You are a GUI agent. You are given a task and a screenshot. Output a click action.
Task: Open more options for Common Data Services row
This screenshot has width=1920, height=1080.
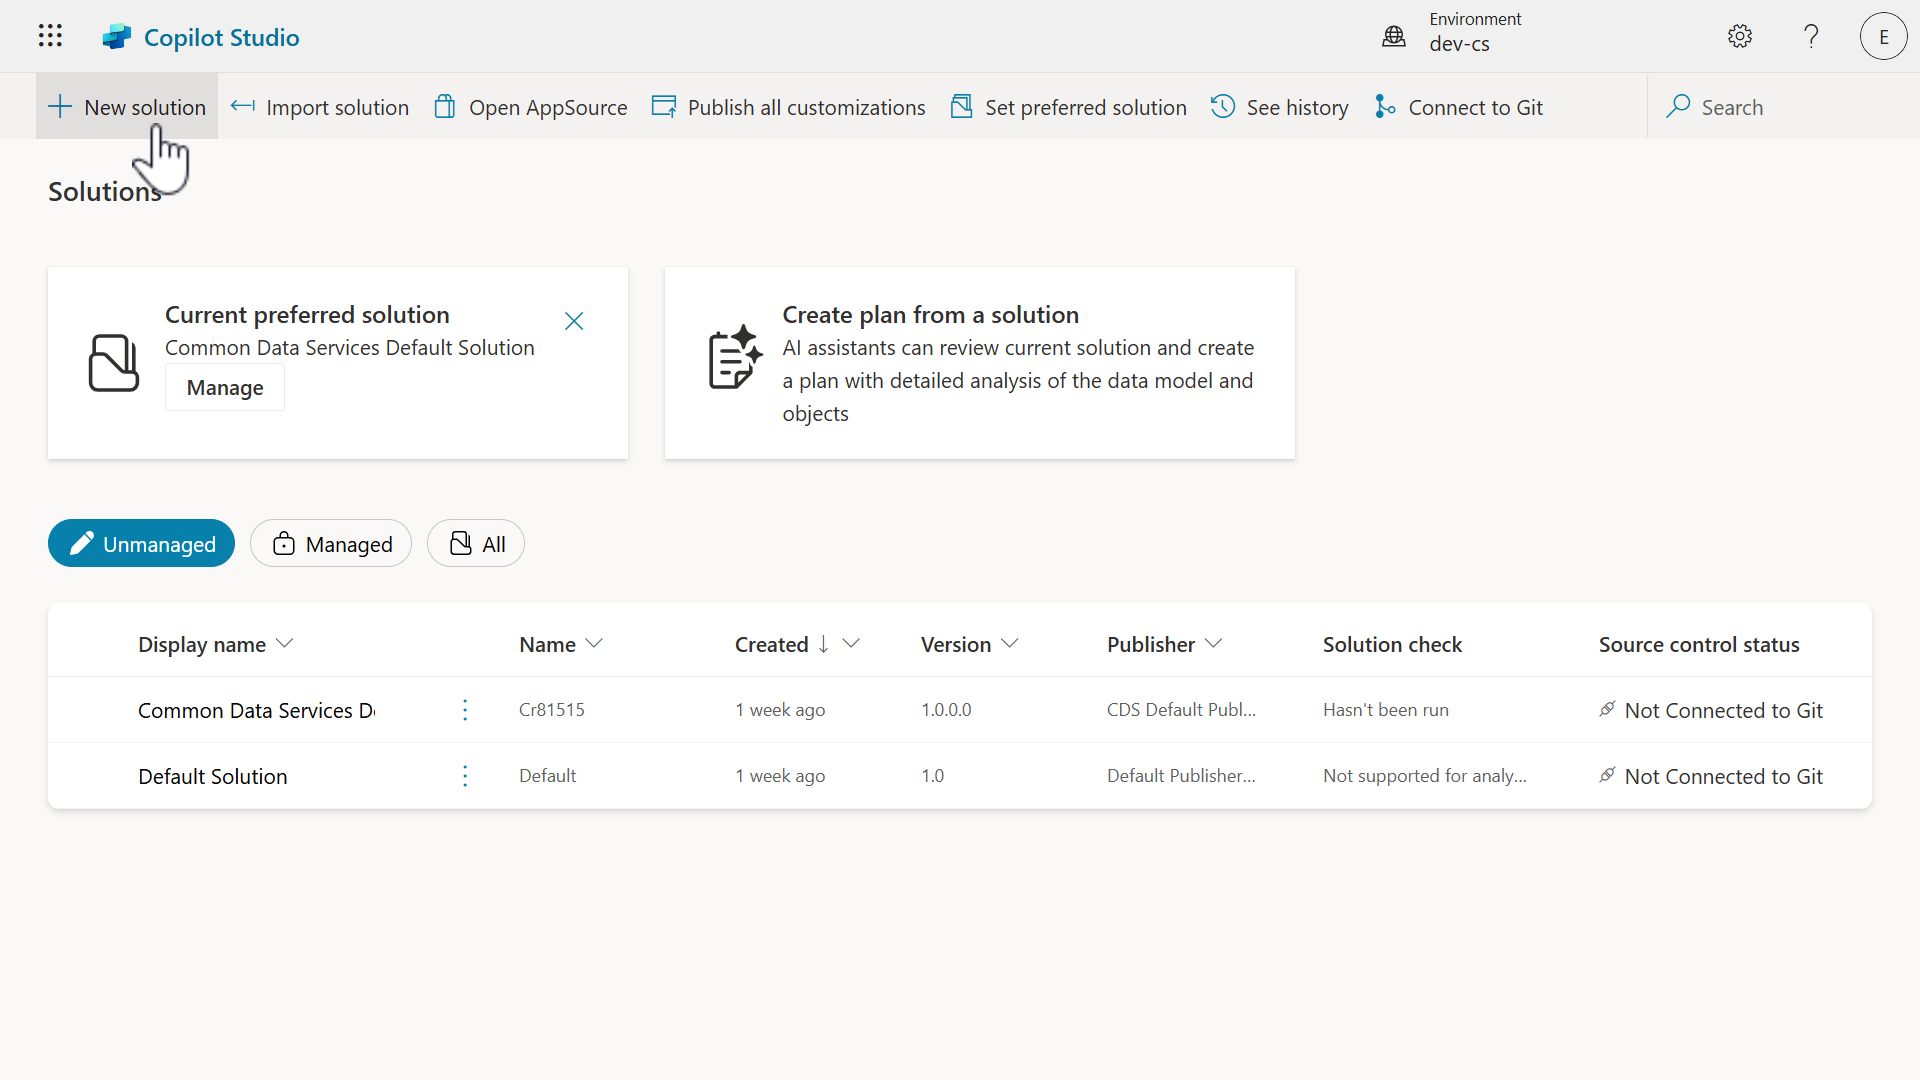[465, 710]
